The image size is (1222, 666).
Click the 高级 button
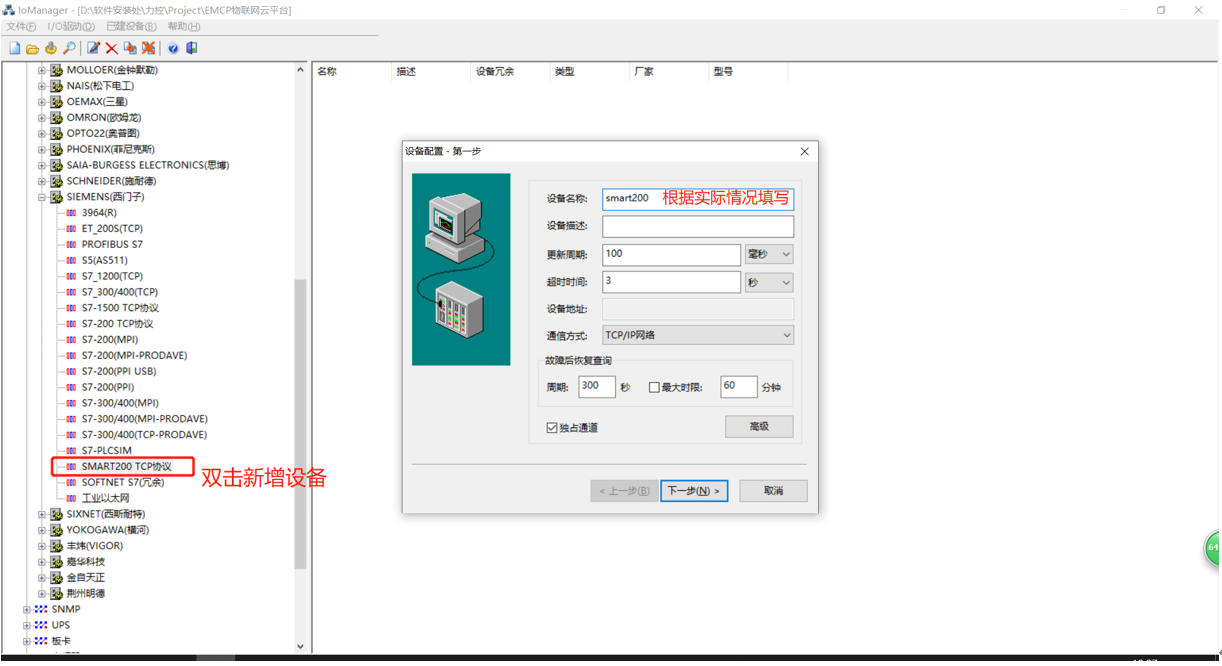tap(759, 426)
